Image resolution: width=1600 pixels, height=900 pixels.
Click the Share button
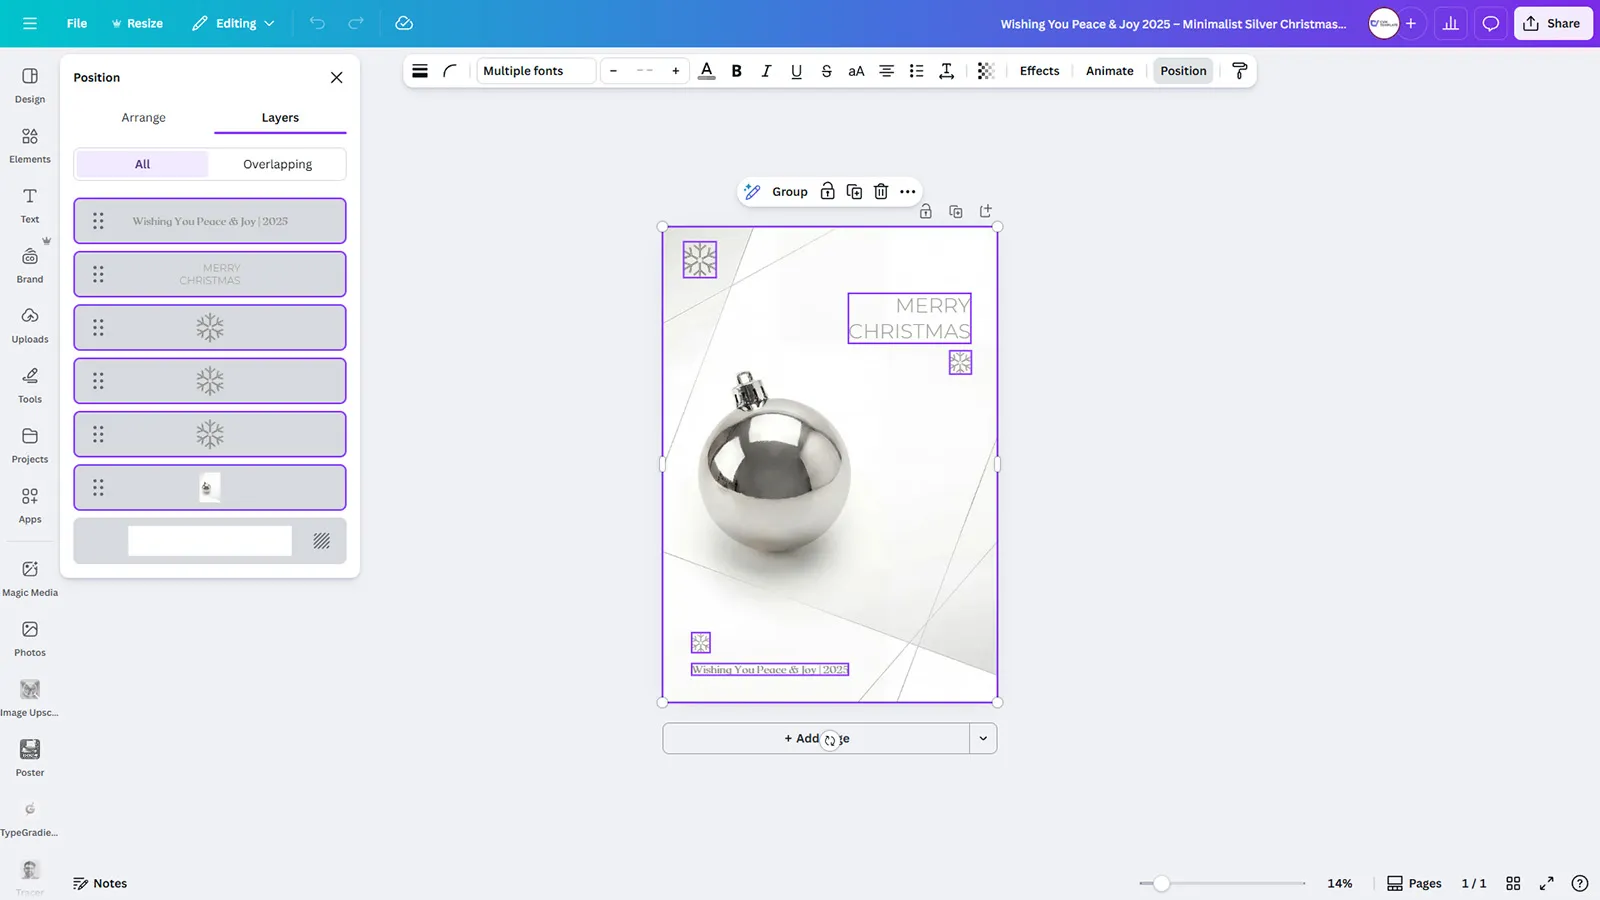[x=1552, y=23]
